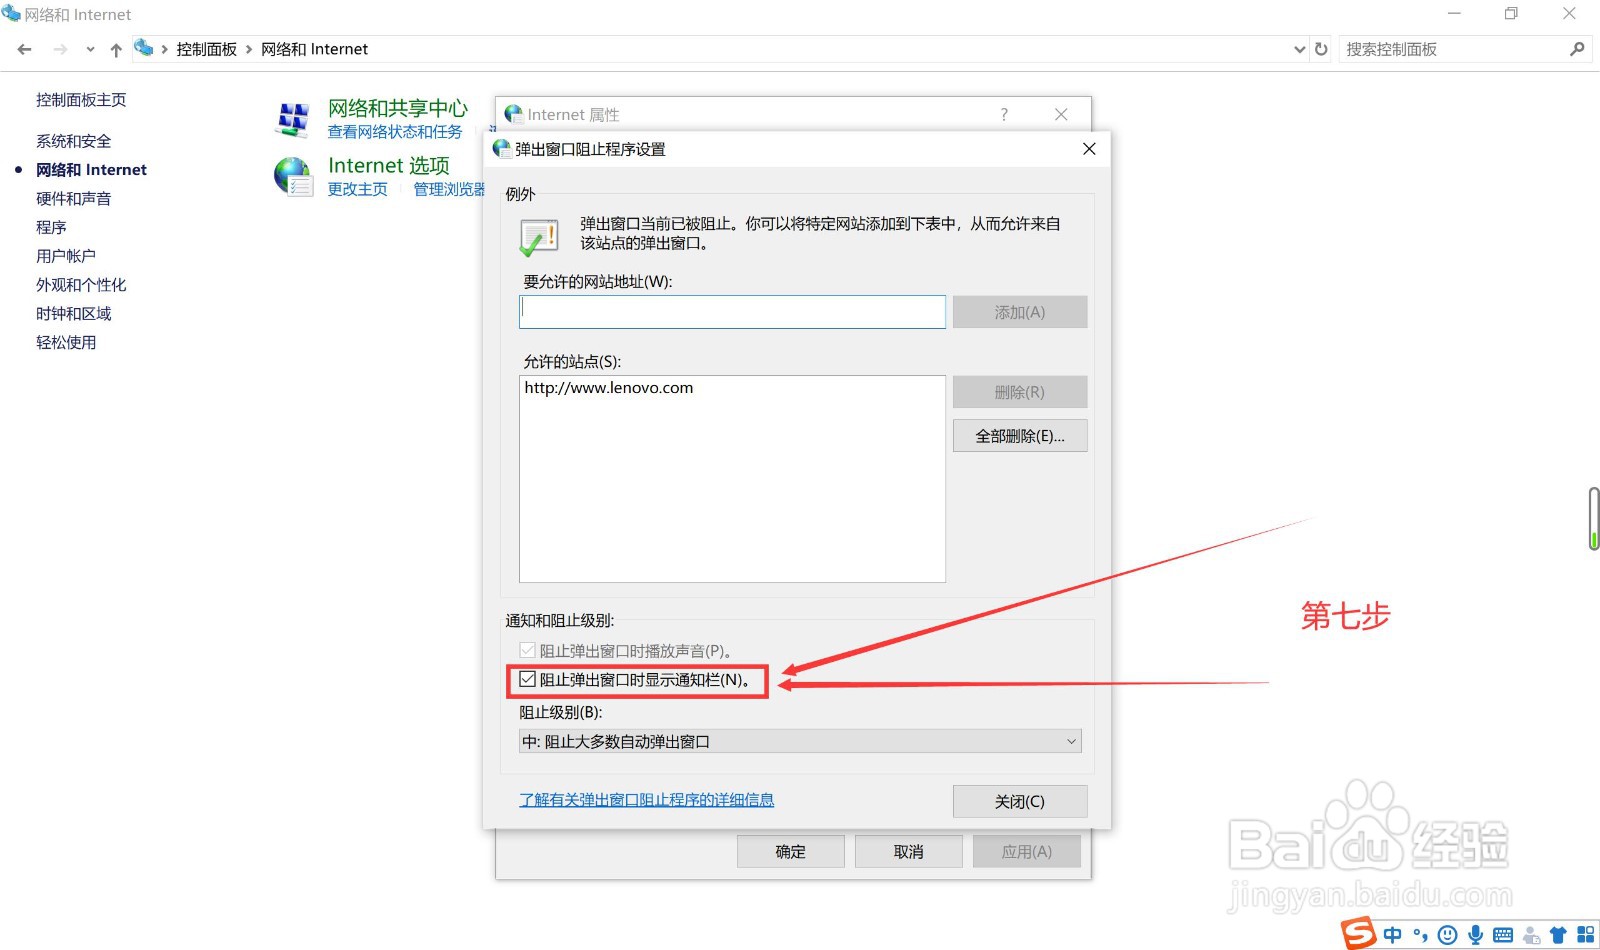Uncheck 阻止弹出窗口时显示通知栏(N)
This screenshot has width=1600, height=950.
tap(528, 680)
